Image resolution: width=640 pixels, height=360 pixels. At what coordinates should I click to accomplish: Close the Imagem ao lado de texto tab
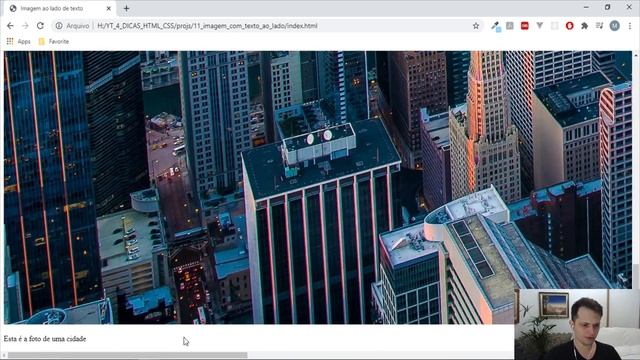coord(109,8)
